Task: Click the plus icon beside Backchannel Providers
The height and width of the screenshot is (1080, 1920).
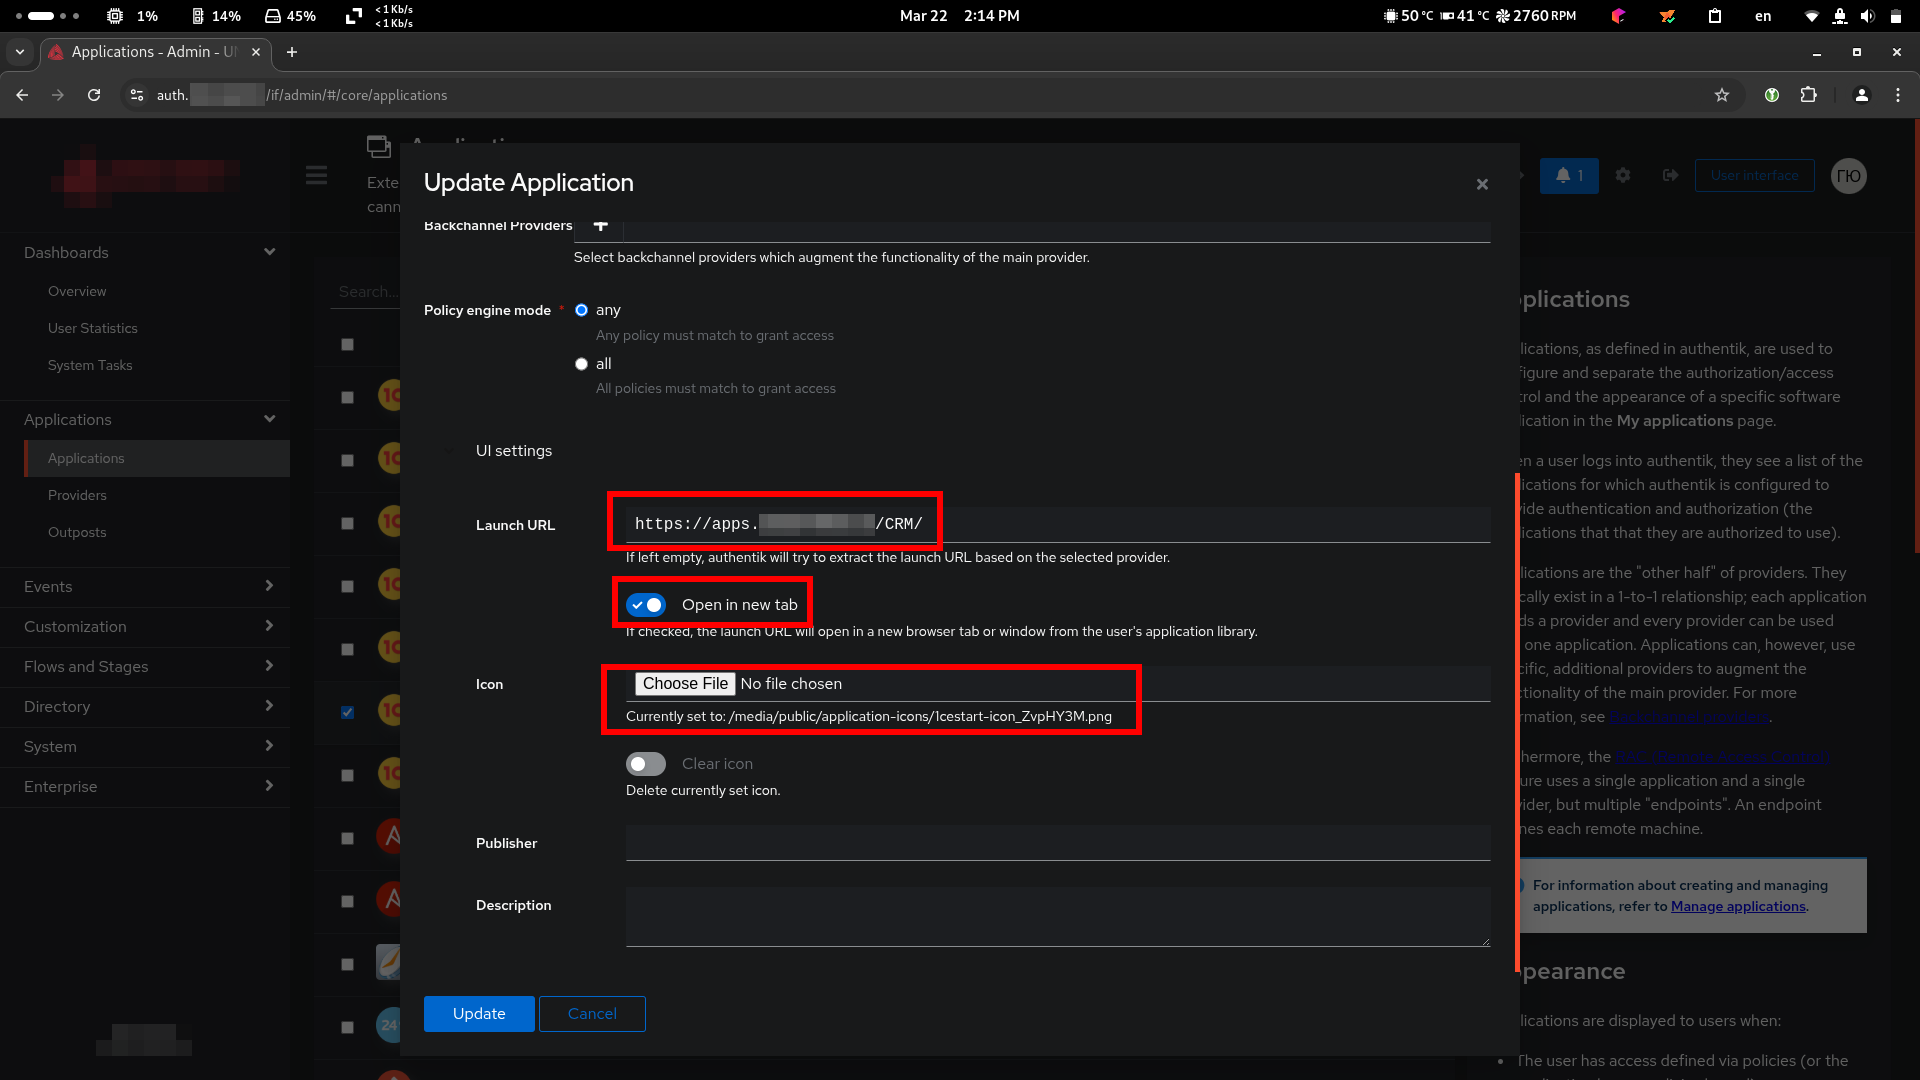Action: click(x=600, y=226)
